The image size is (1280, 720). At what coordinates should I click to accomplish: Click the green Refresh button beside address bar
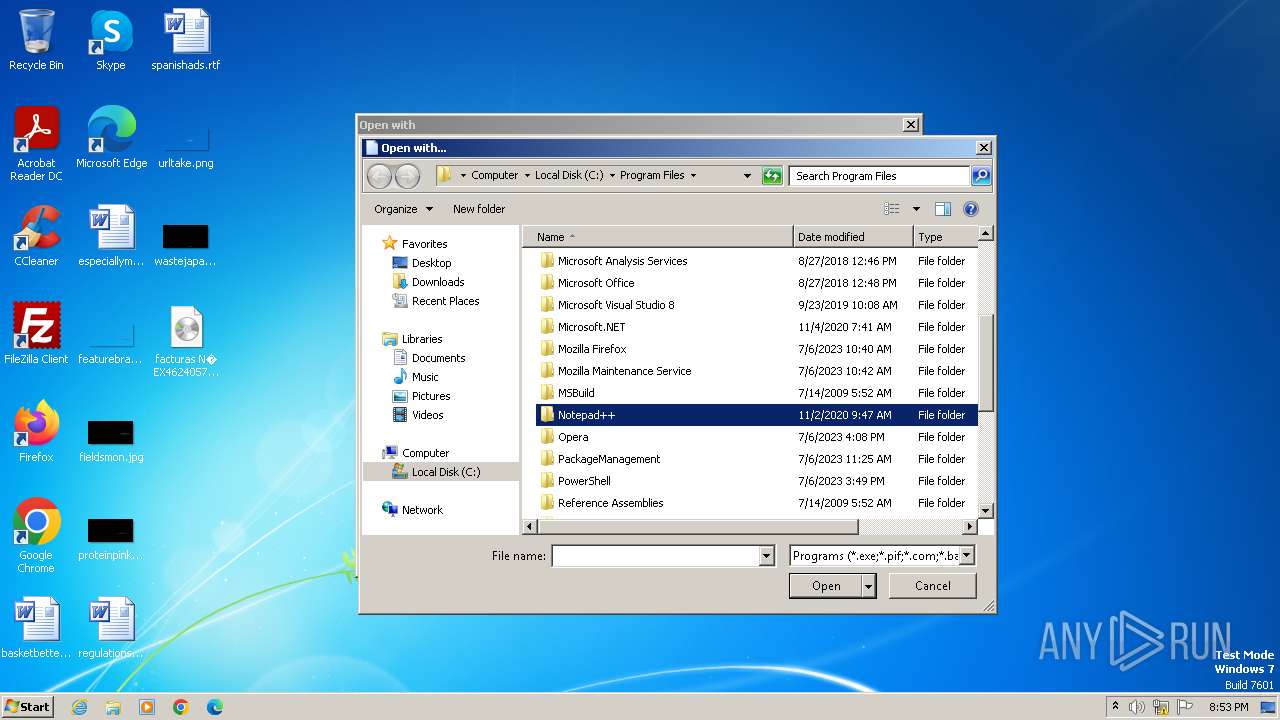771,176
